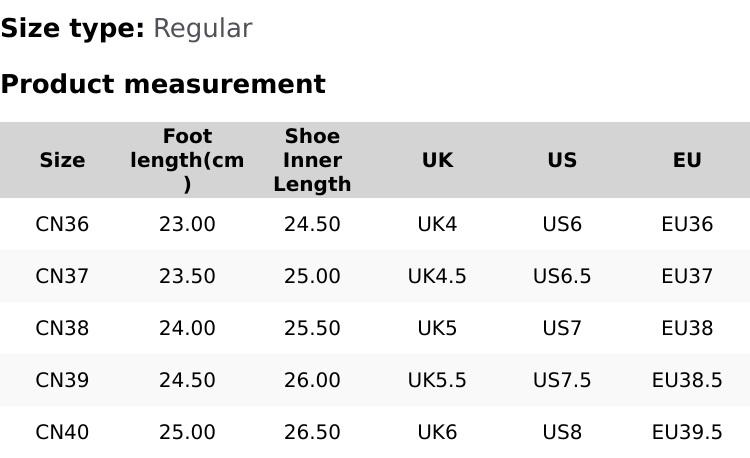Click the UK column header

point(437,160)
